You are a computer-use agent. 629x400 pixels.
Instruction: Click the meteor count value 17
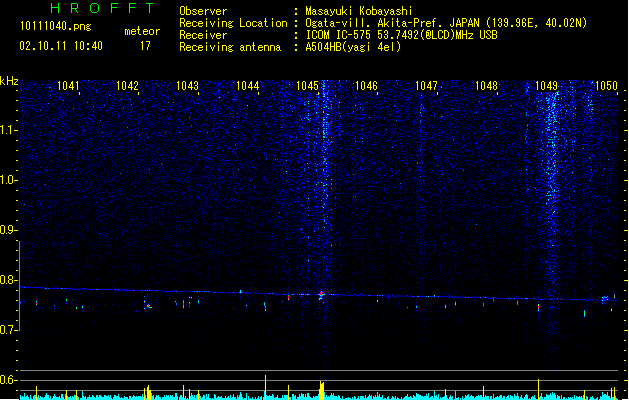145,46
